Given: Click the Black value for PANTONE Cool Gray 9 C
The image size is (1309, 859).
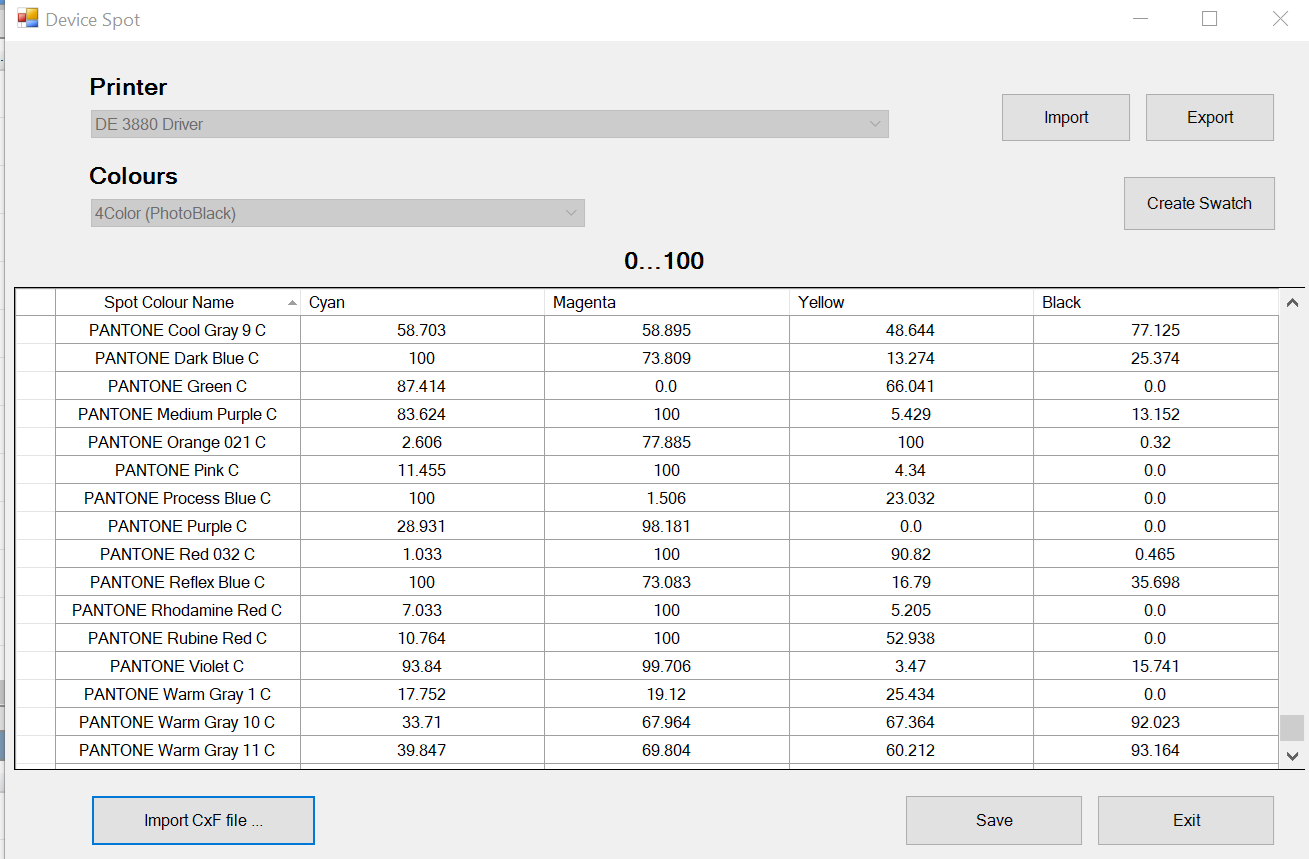Looking at the screenshot, I should click(x=1155, y=329).
